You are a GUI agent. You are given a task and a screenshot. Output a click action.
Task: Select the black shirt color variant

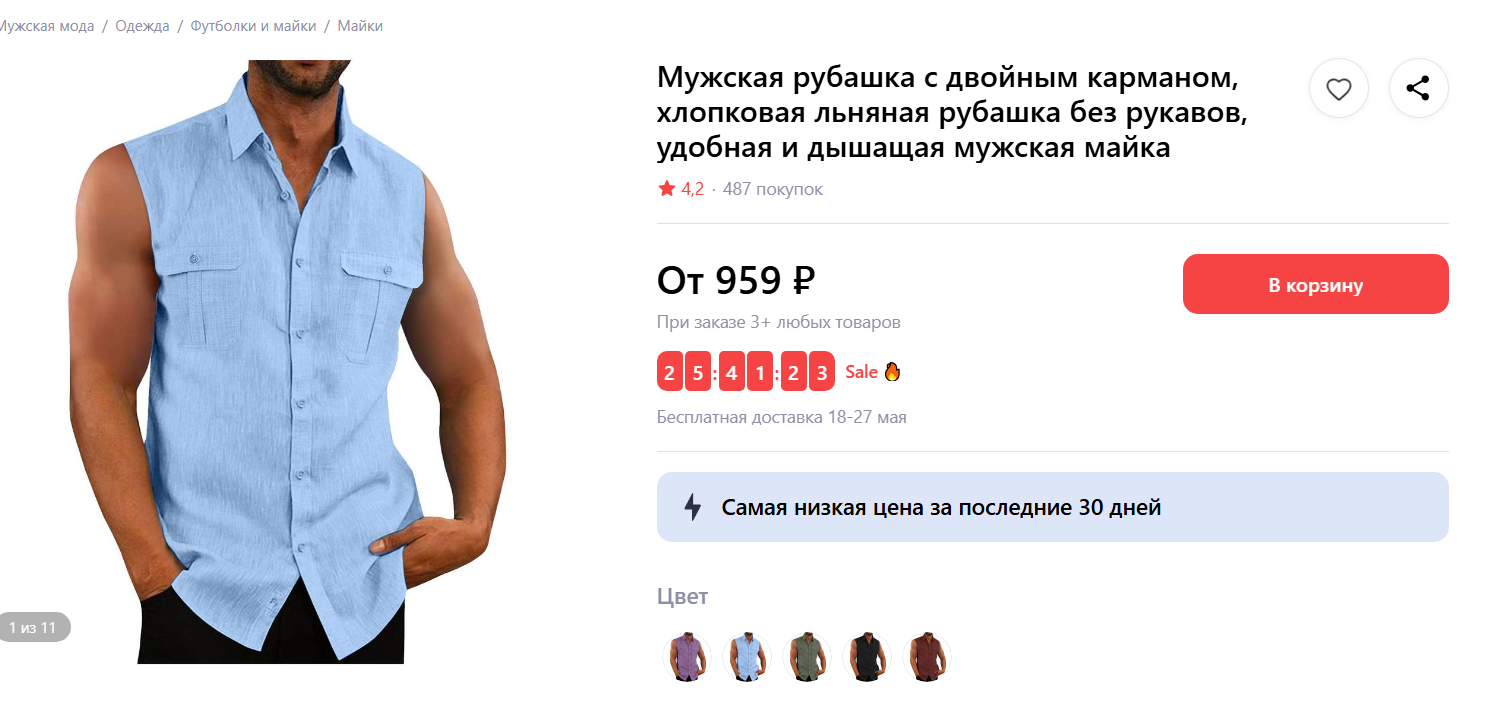click(x=866, y=657)
